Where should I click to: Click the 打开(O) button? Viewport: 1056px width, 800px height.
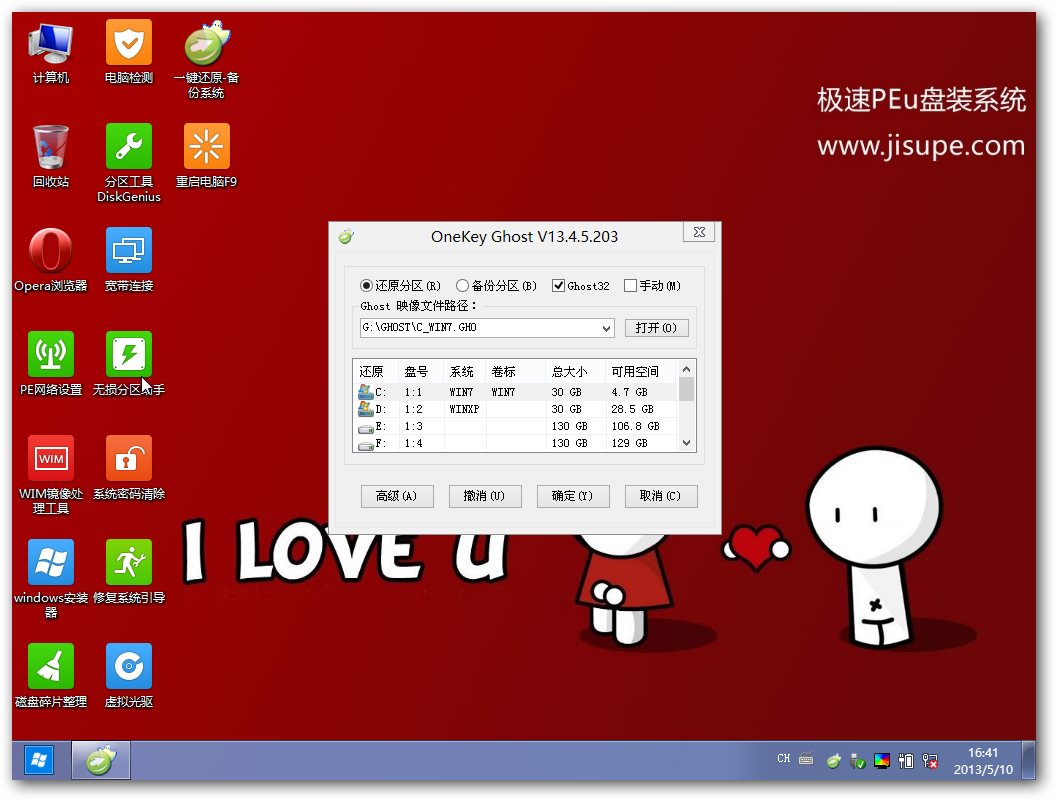657,328
